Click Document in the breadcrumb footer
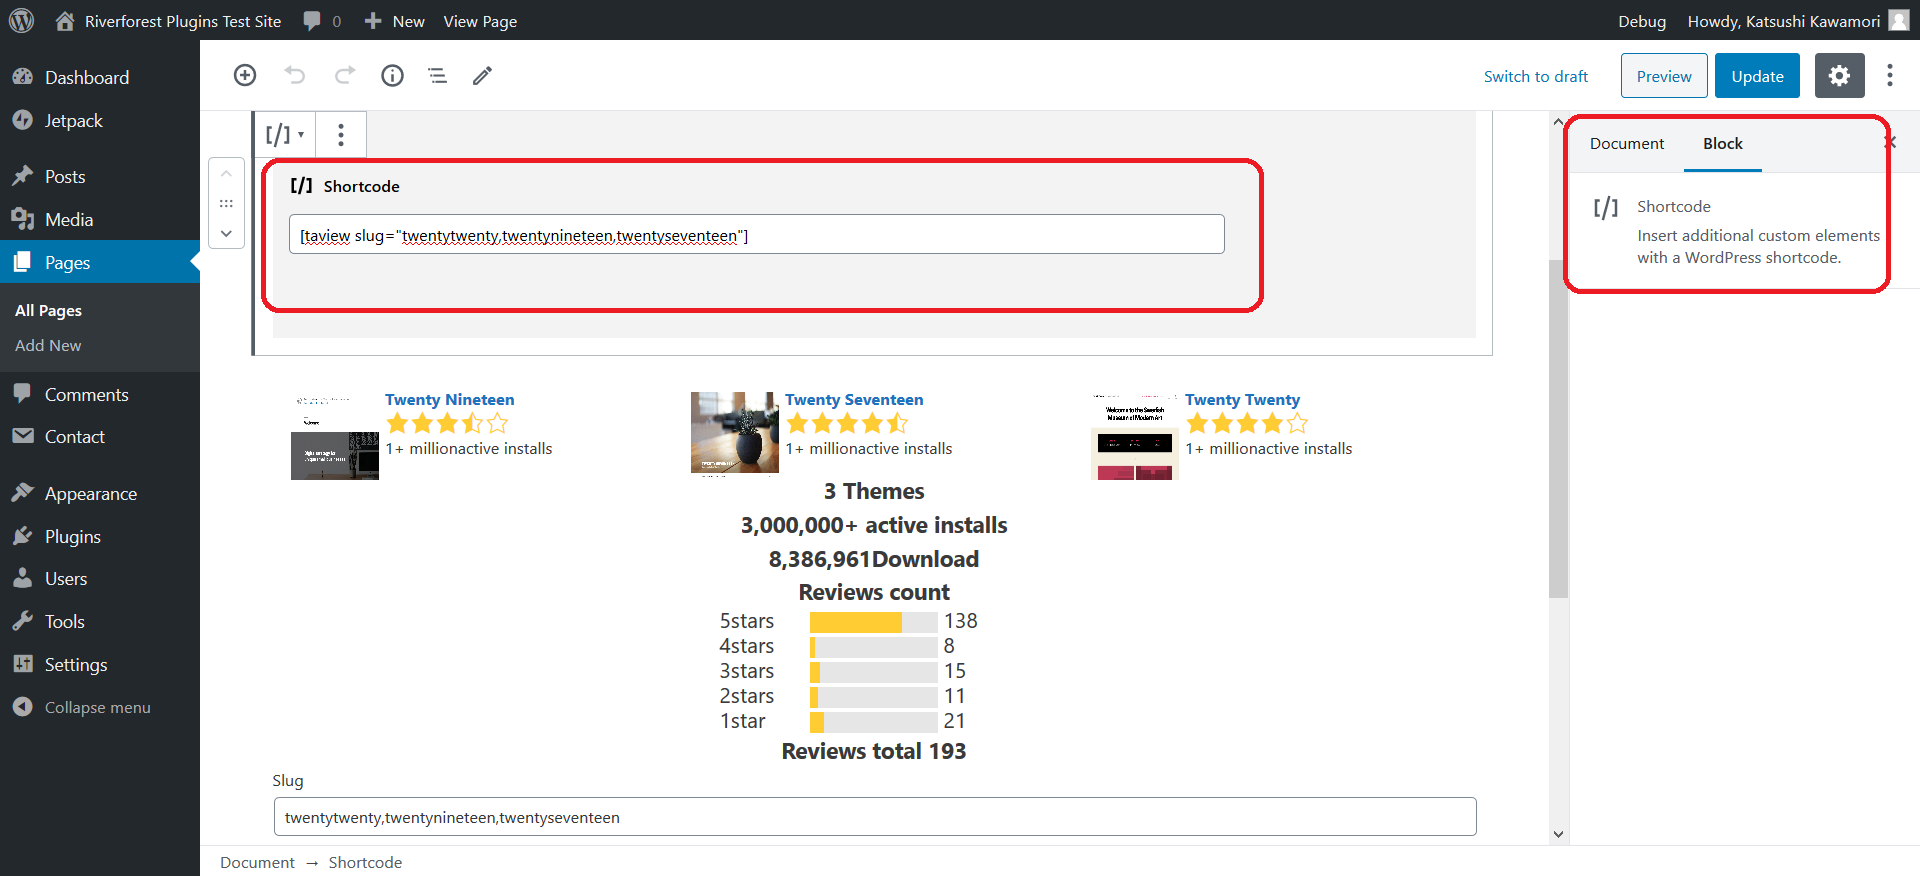Screen dimensions: 1920x876 [257, 862]
